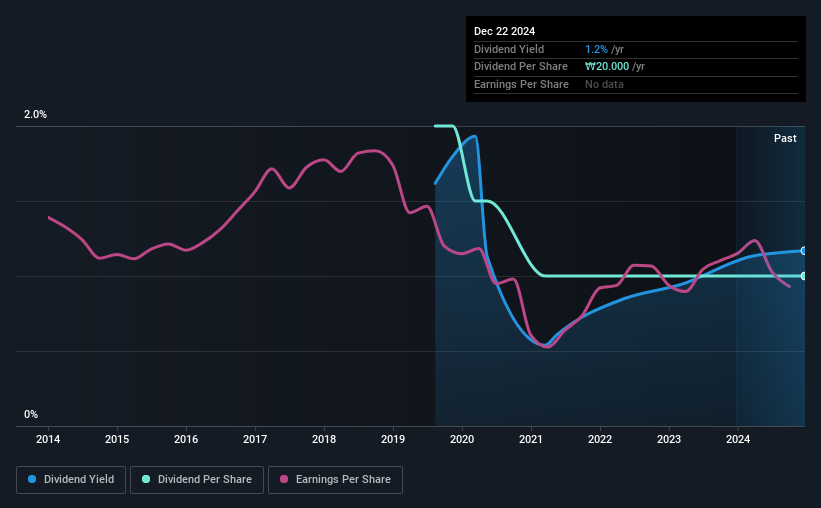Click the 2024 x-axis label
Image resolution: width=821 pixels, height=508 pixels.
pos(738,439)
